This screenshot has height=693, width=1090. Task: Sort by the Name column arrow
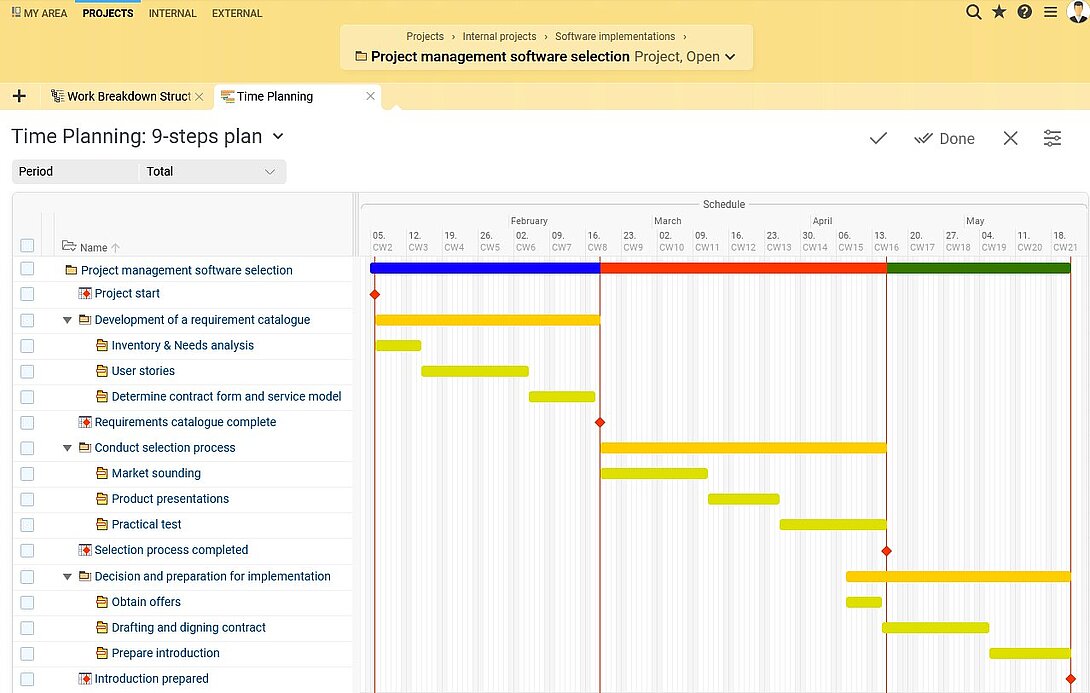click(115, 247)
